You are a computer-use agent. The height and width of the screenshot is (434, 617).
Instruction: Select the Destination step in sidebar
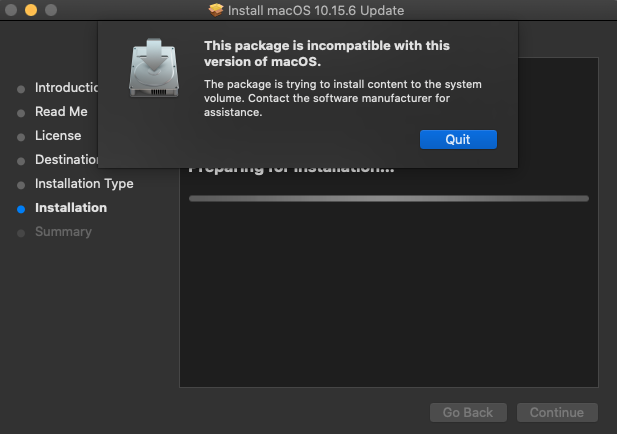(66, 160)
